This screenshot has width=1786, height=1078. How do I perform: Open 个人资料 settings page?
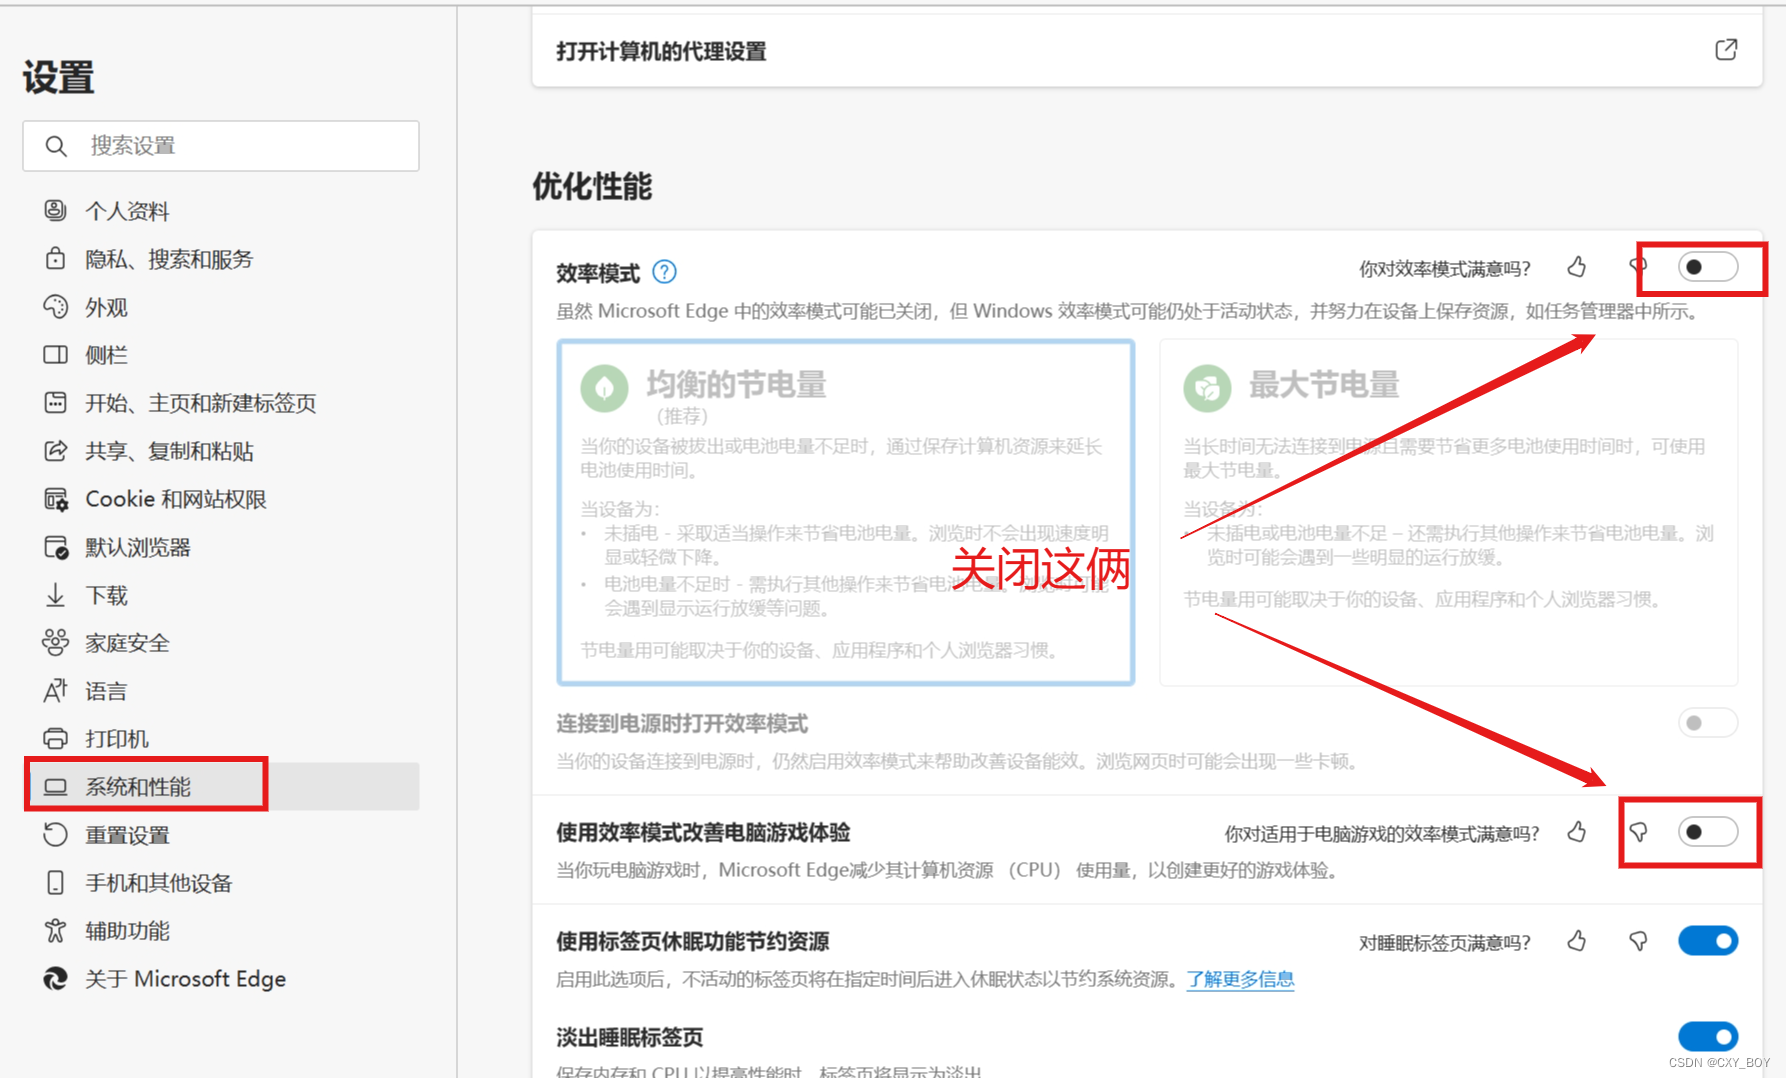221,211
